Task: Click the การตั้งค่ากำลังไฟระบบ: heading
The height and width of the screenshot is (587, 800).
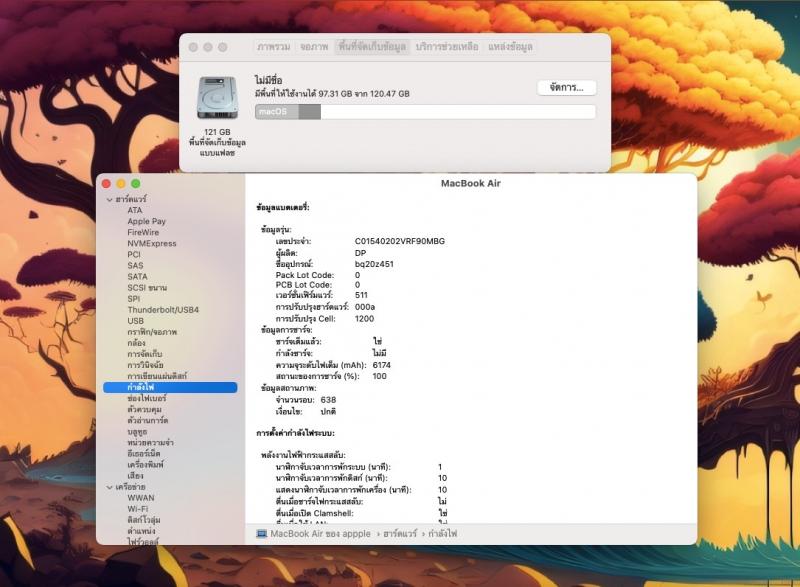Action: pyautogui.click(x=295, y=433)
